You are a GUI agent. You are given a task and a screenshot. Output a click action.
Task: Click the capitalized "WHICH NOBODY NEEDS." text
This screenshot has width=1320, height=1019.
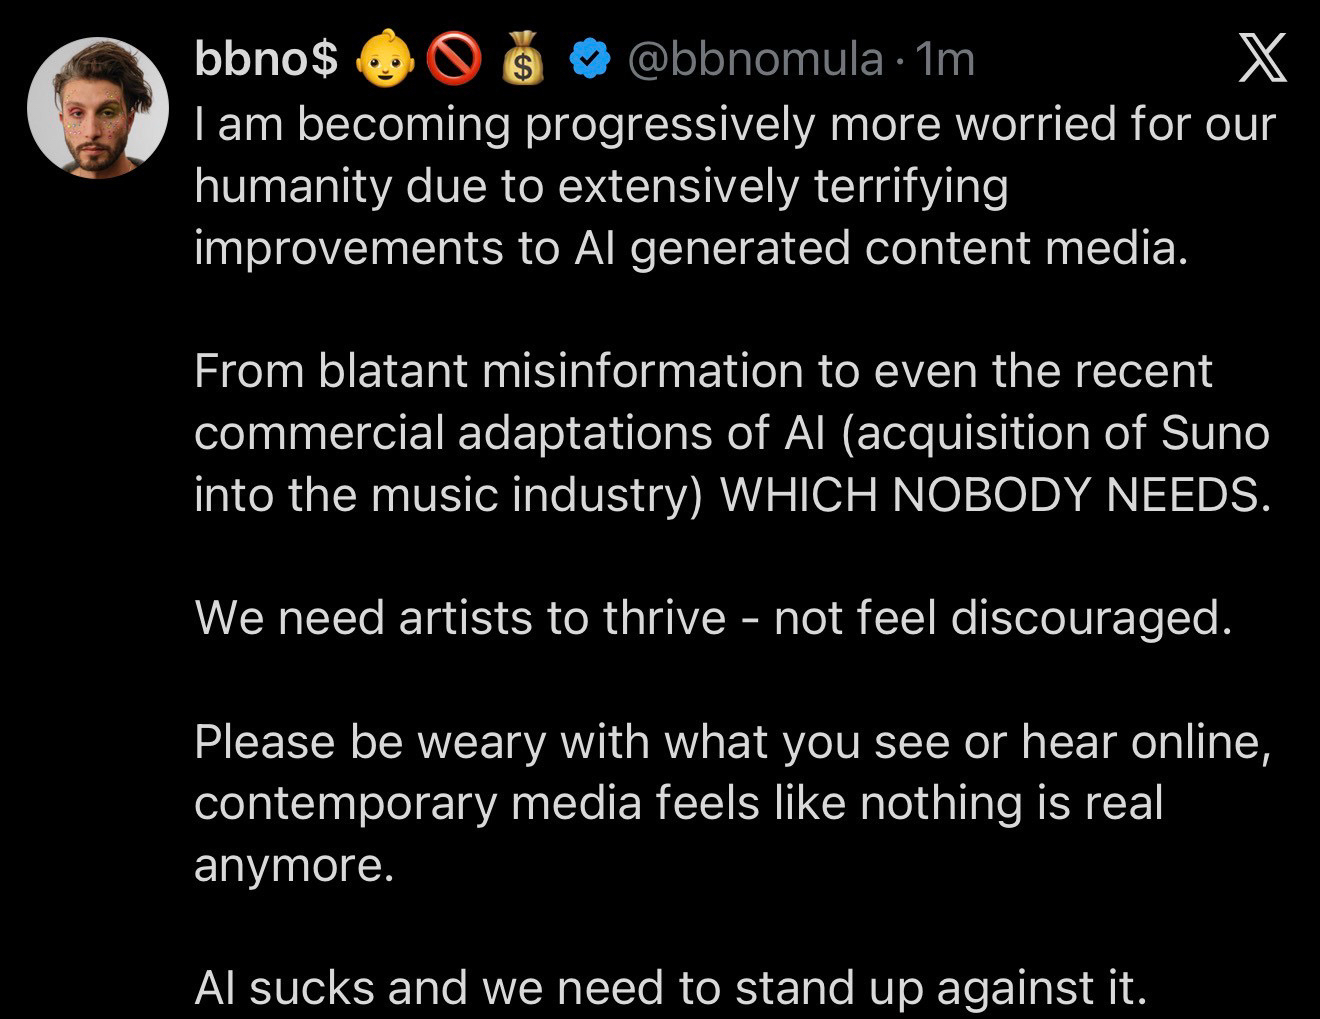(995, 495)
